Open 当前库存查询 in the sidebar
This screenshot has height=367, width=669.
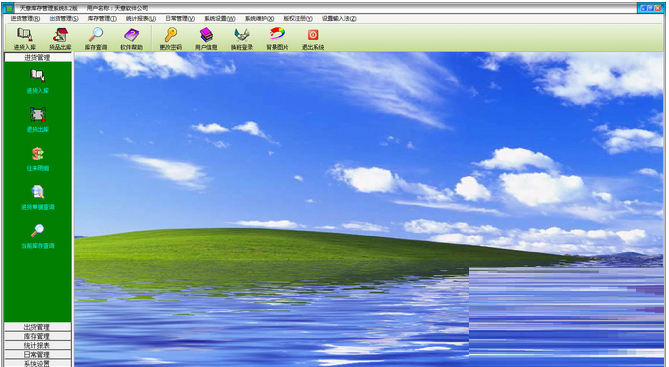(38, 236)
